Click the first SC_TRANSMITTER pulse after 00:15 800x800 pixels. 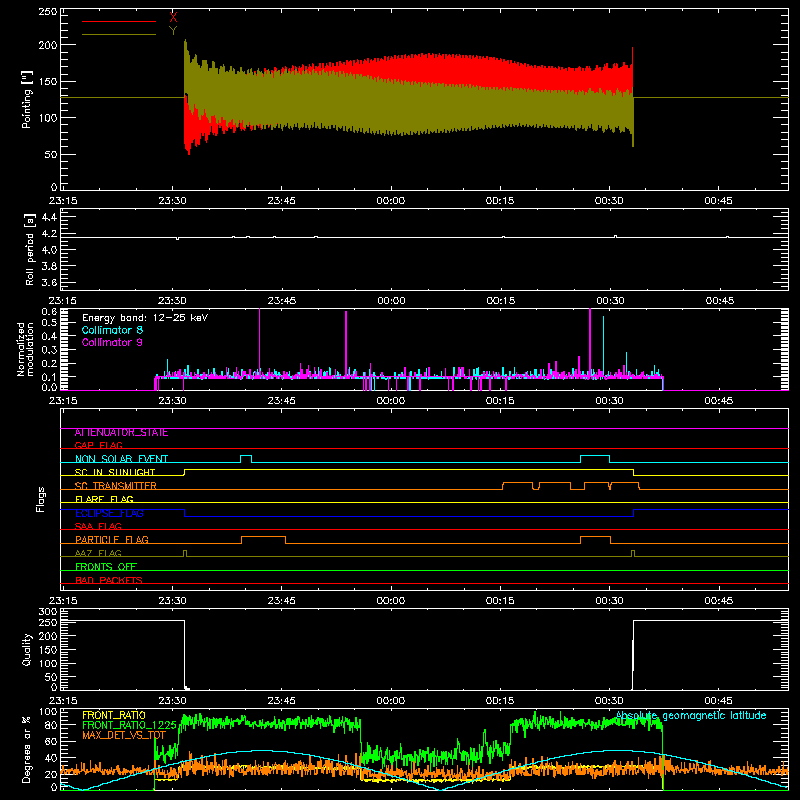pyautogui.click(x=518, y=485)
